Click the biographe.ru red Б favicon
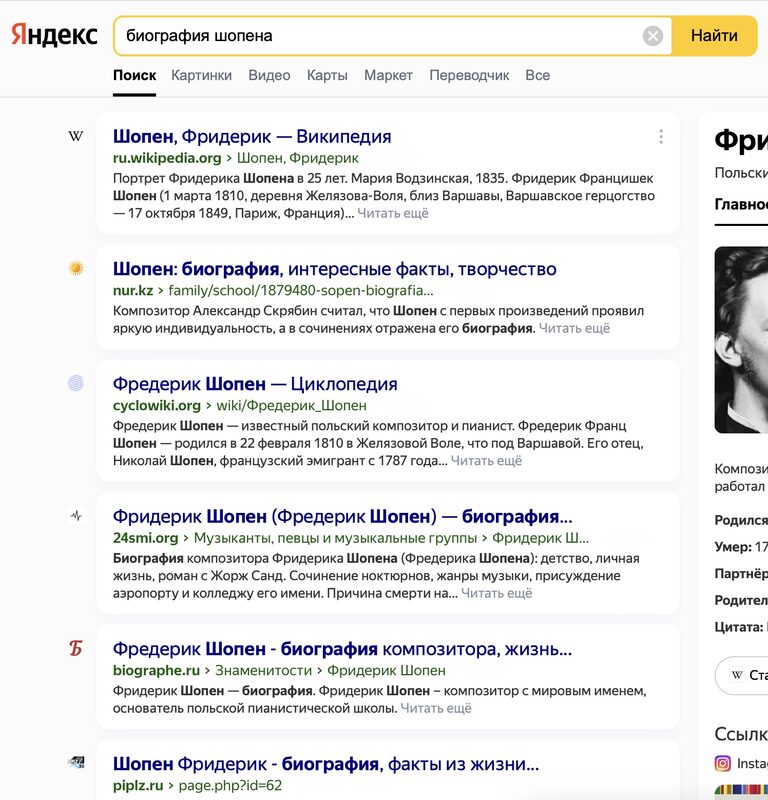The width and height of the screenshot is (768, 800). [x=76, y=649]
